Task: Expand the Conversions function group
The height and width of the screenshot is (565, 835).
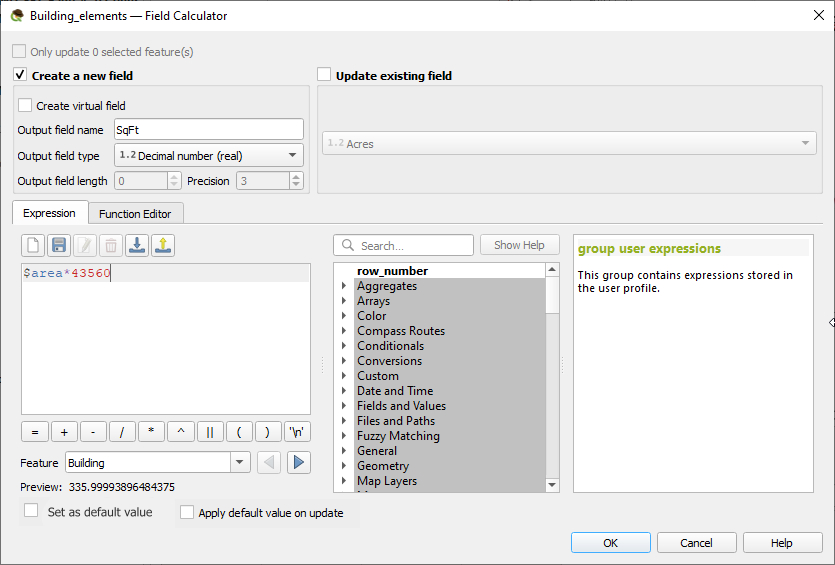Action: click(x=344, y=361)
